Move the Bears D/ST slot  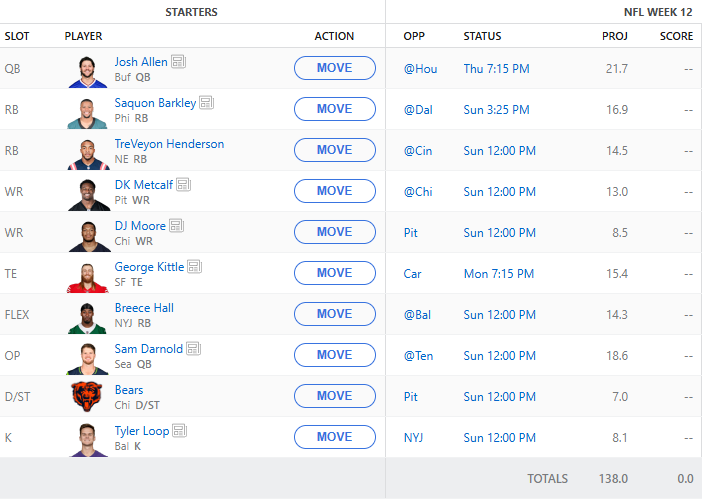tap(334, 396)
